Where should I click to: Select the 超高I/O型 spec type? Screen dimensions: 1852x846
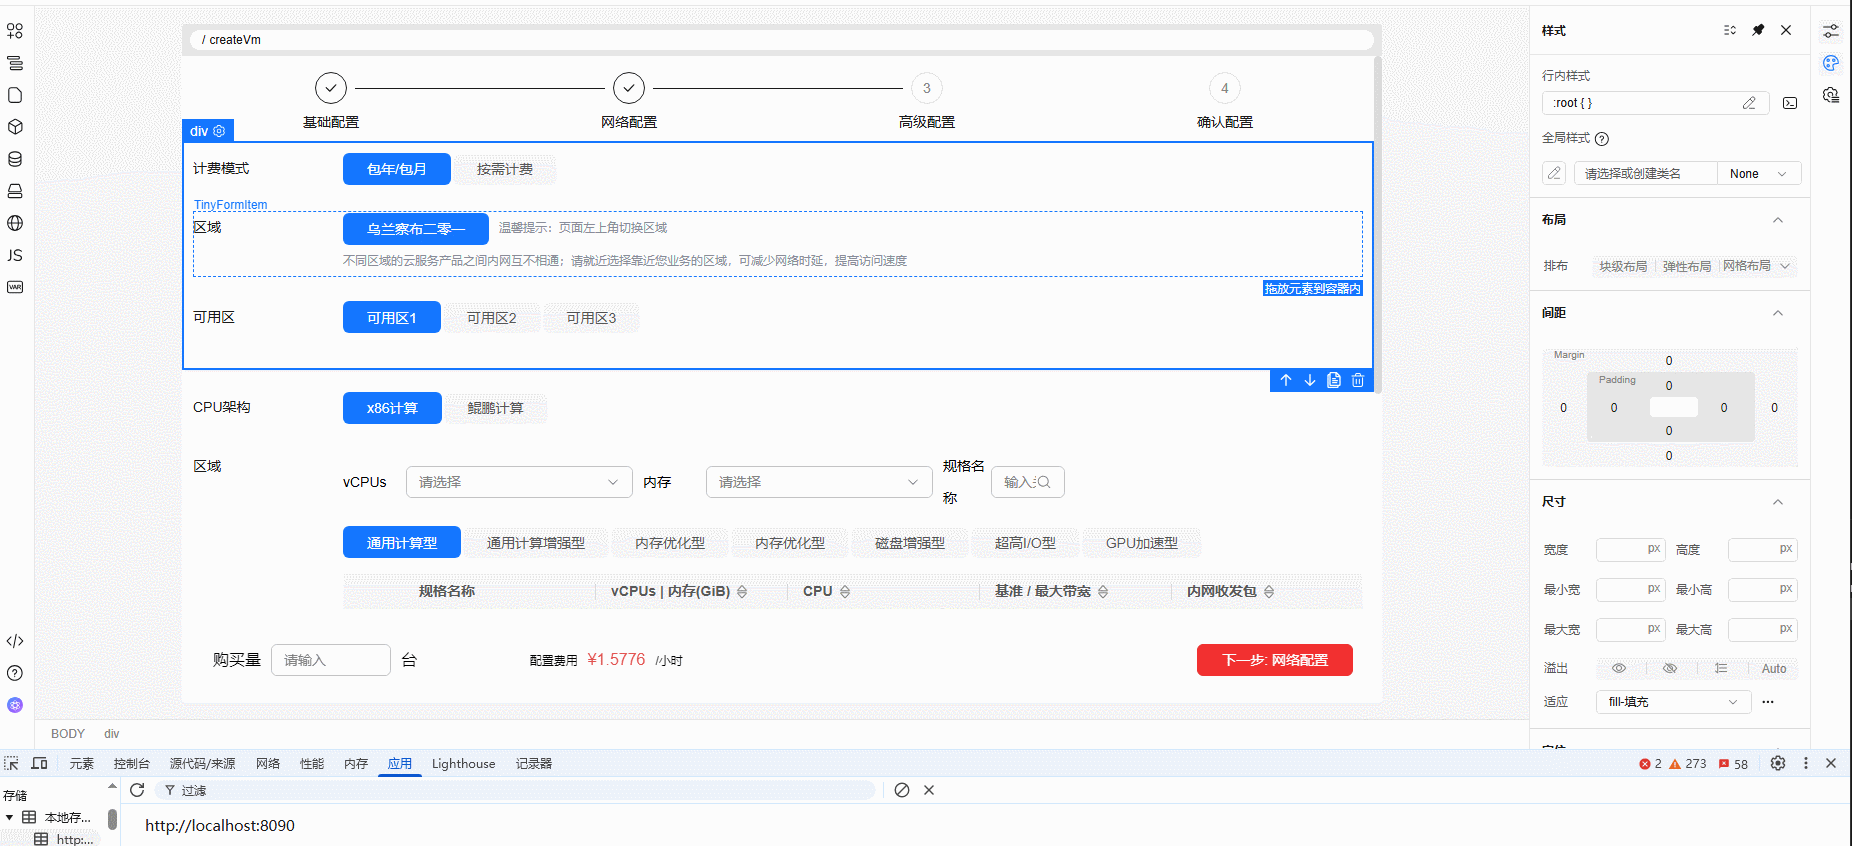1025,543
